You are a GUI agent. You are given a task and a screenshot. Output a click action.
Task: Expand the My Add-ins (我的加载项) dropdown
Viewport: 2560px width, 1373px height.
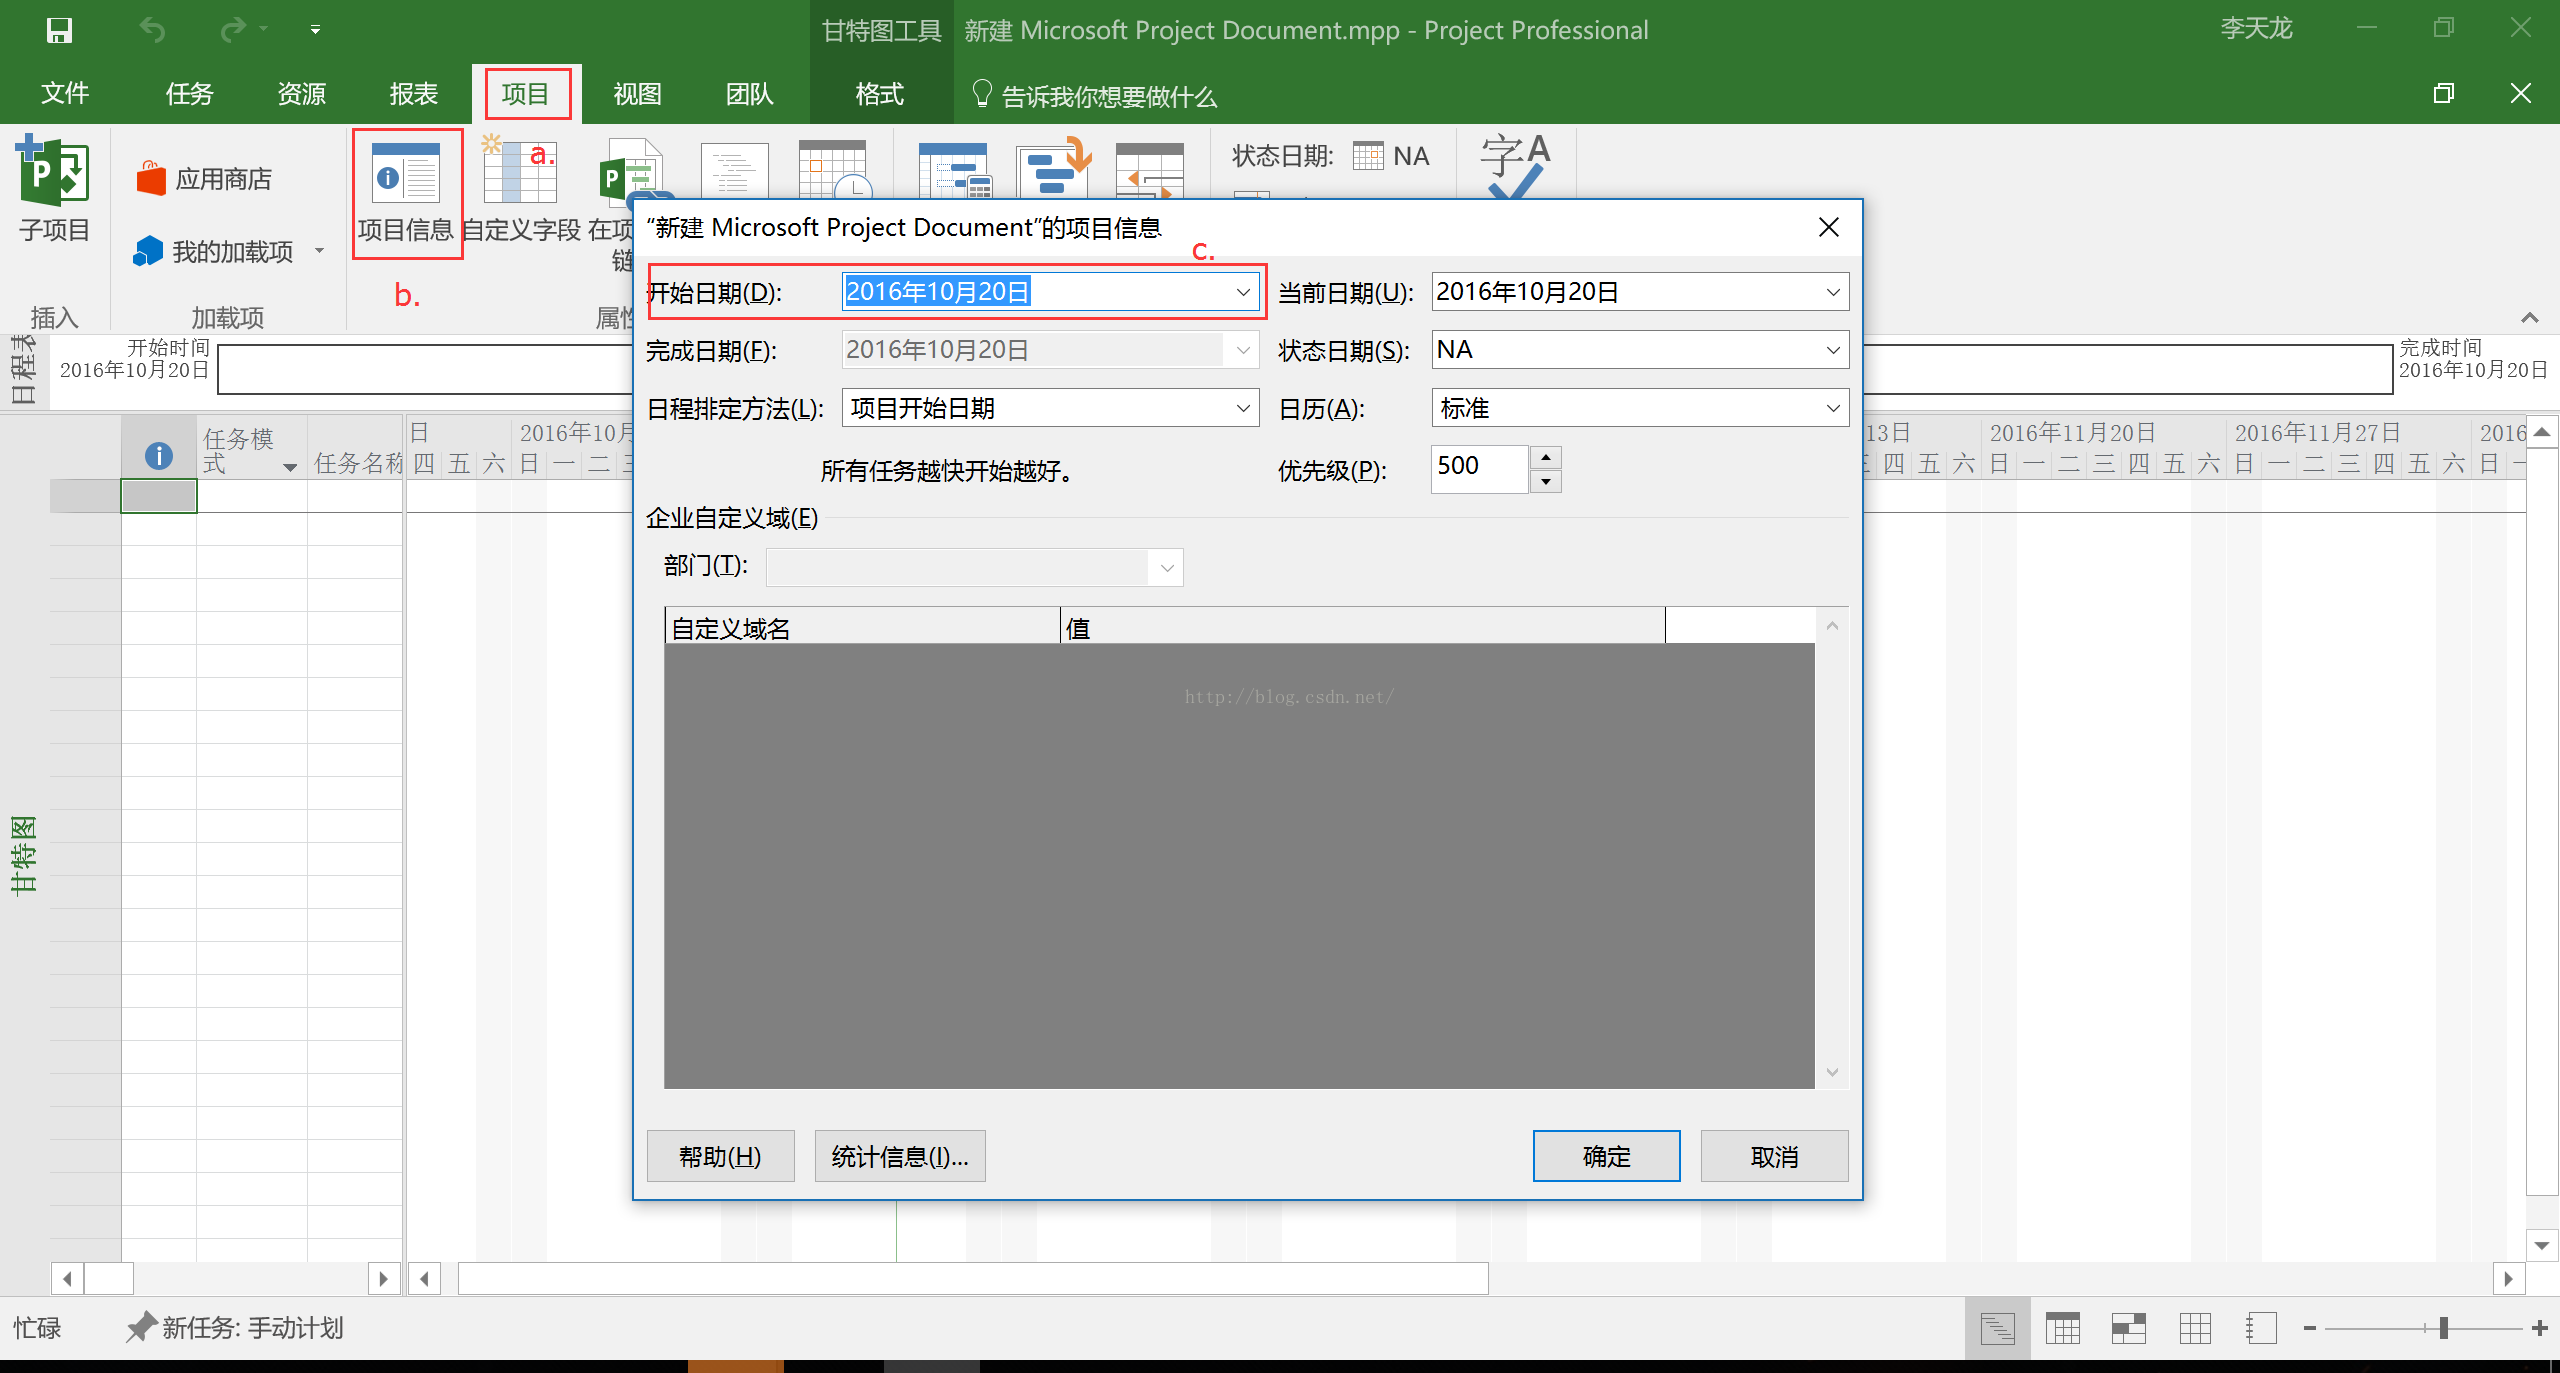coord(320,251)
